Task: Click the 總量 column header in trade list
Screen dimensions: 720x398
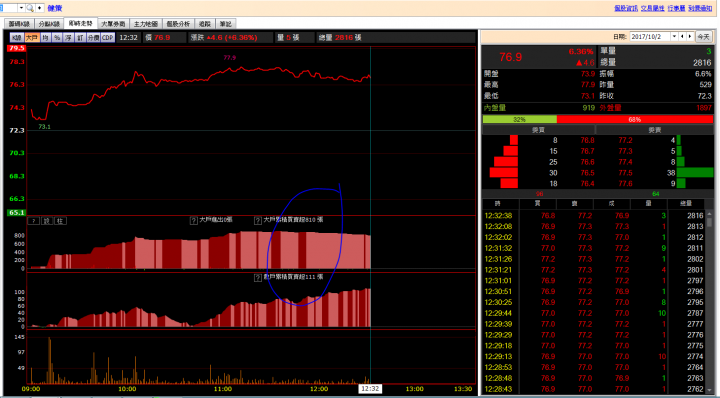Action: point(686,203)
